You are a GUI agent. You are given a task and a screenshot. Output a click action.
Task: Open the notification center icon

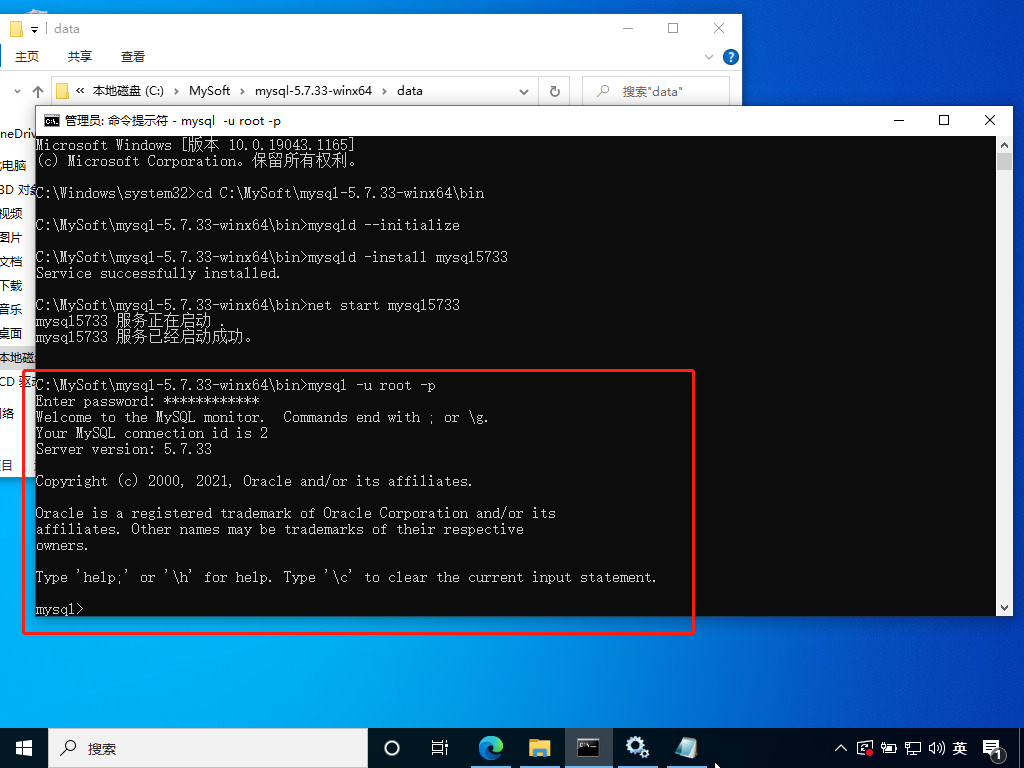tap(993, 749)
